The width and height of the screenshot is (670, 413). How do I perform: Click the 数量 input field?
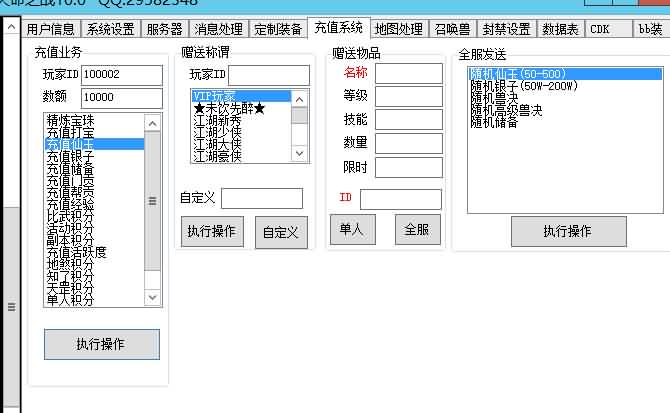click(x=409, y=144)
